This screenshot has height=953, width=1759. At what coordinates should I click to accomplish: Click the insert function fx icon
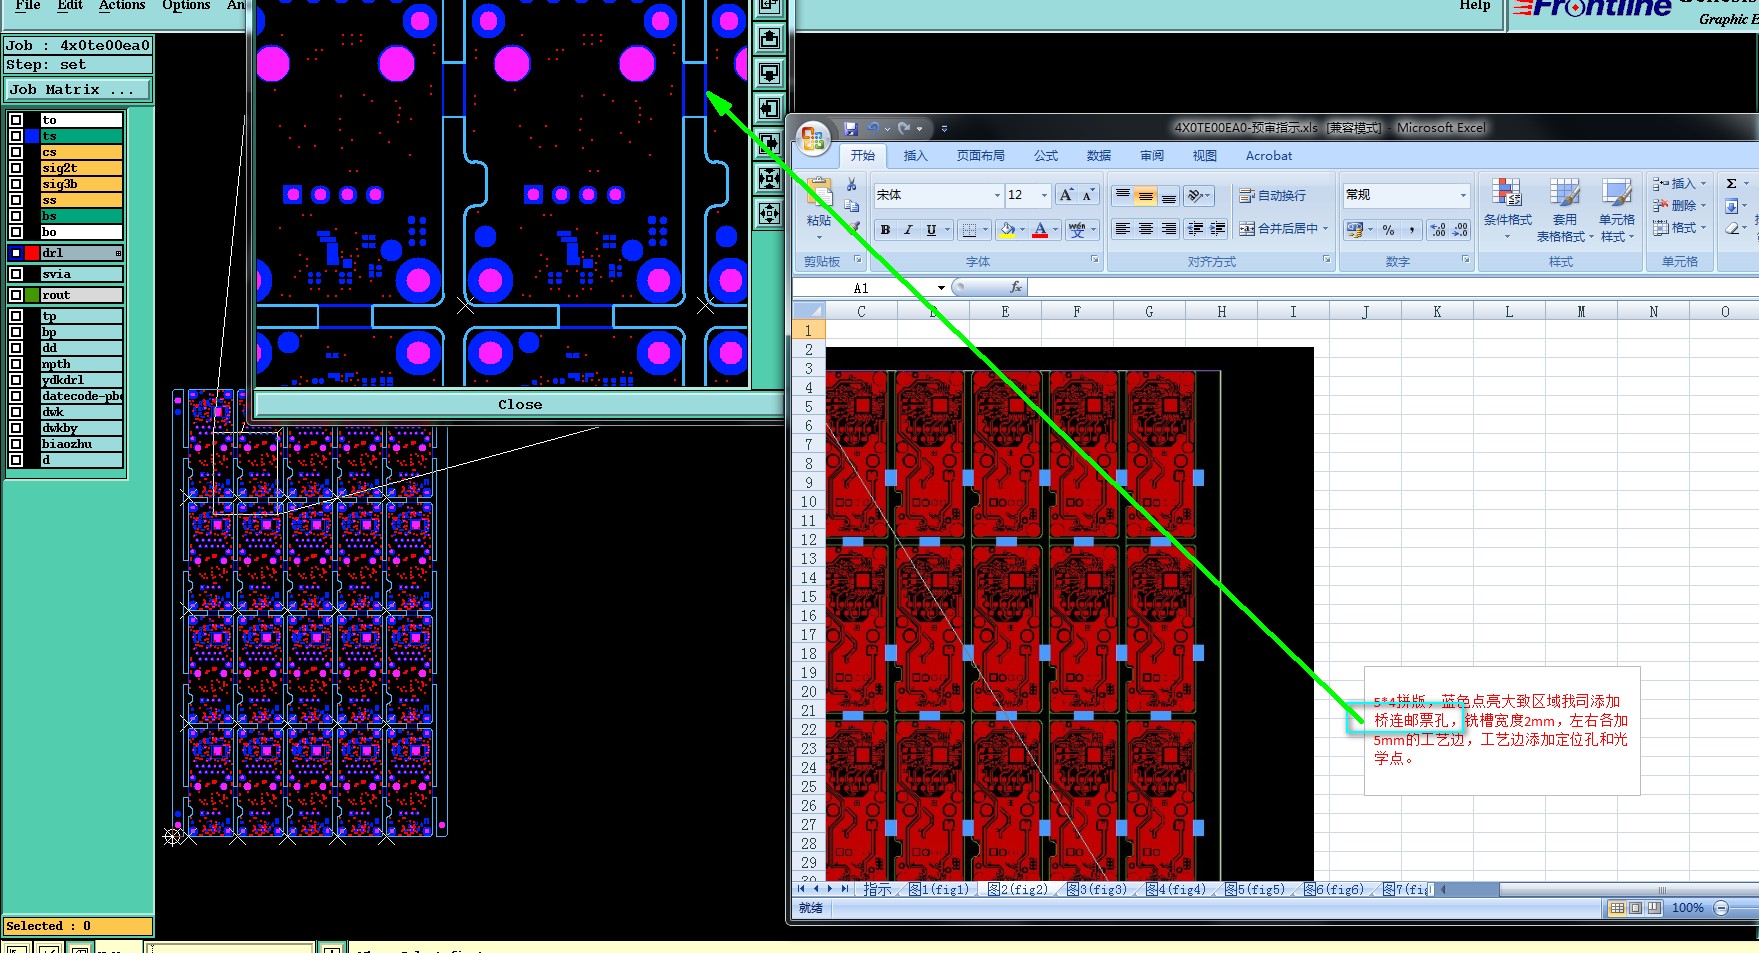1016,288
